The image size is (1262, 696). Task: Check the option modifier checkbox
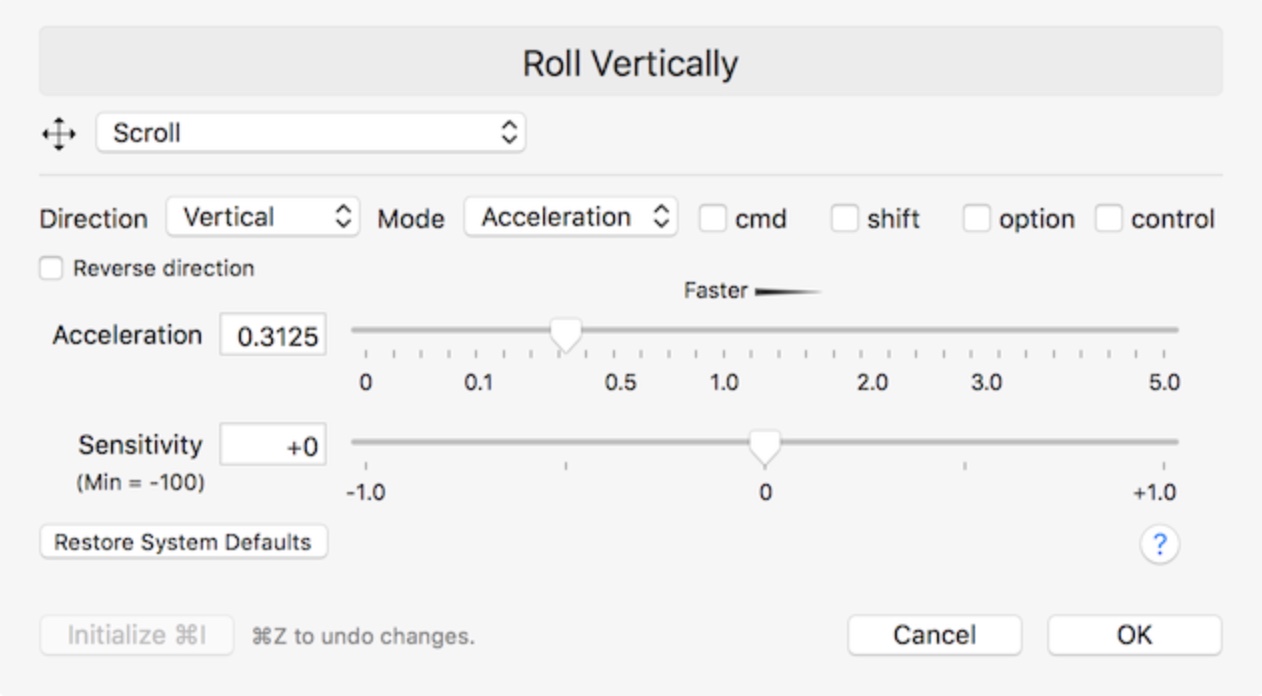pyautogui.click(x=977, y=219)
